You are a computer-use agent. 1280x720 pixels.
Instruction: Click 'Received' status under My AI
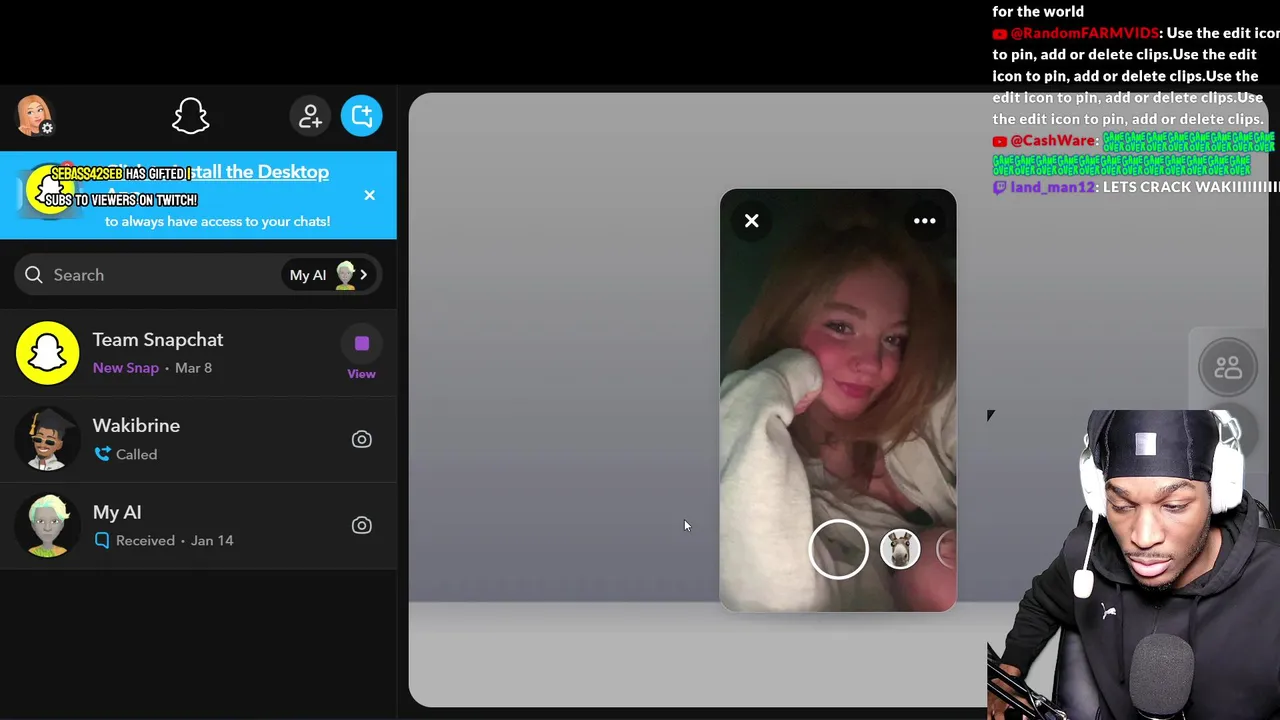(x=145, y=540)
